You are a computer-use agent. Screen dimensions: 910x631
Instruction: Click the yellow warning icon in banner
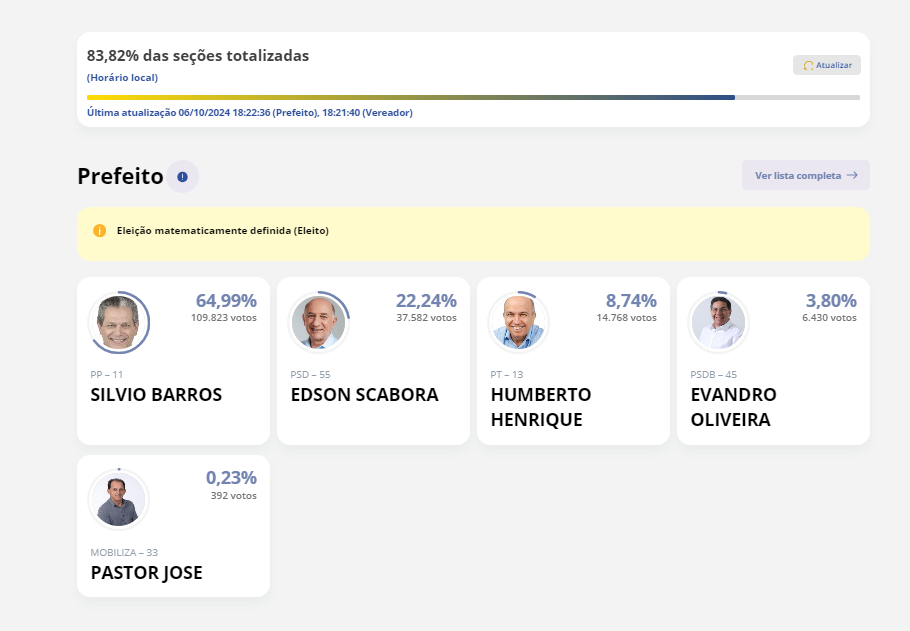tap(99, 231)
